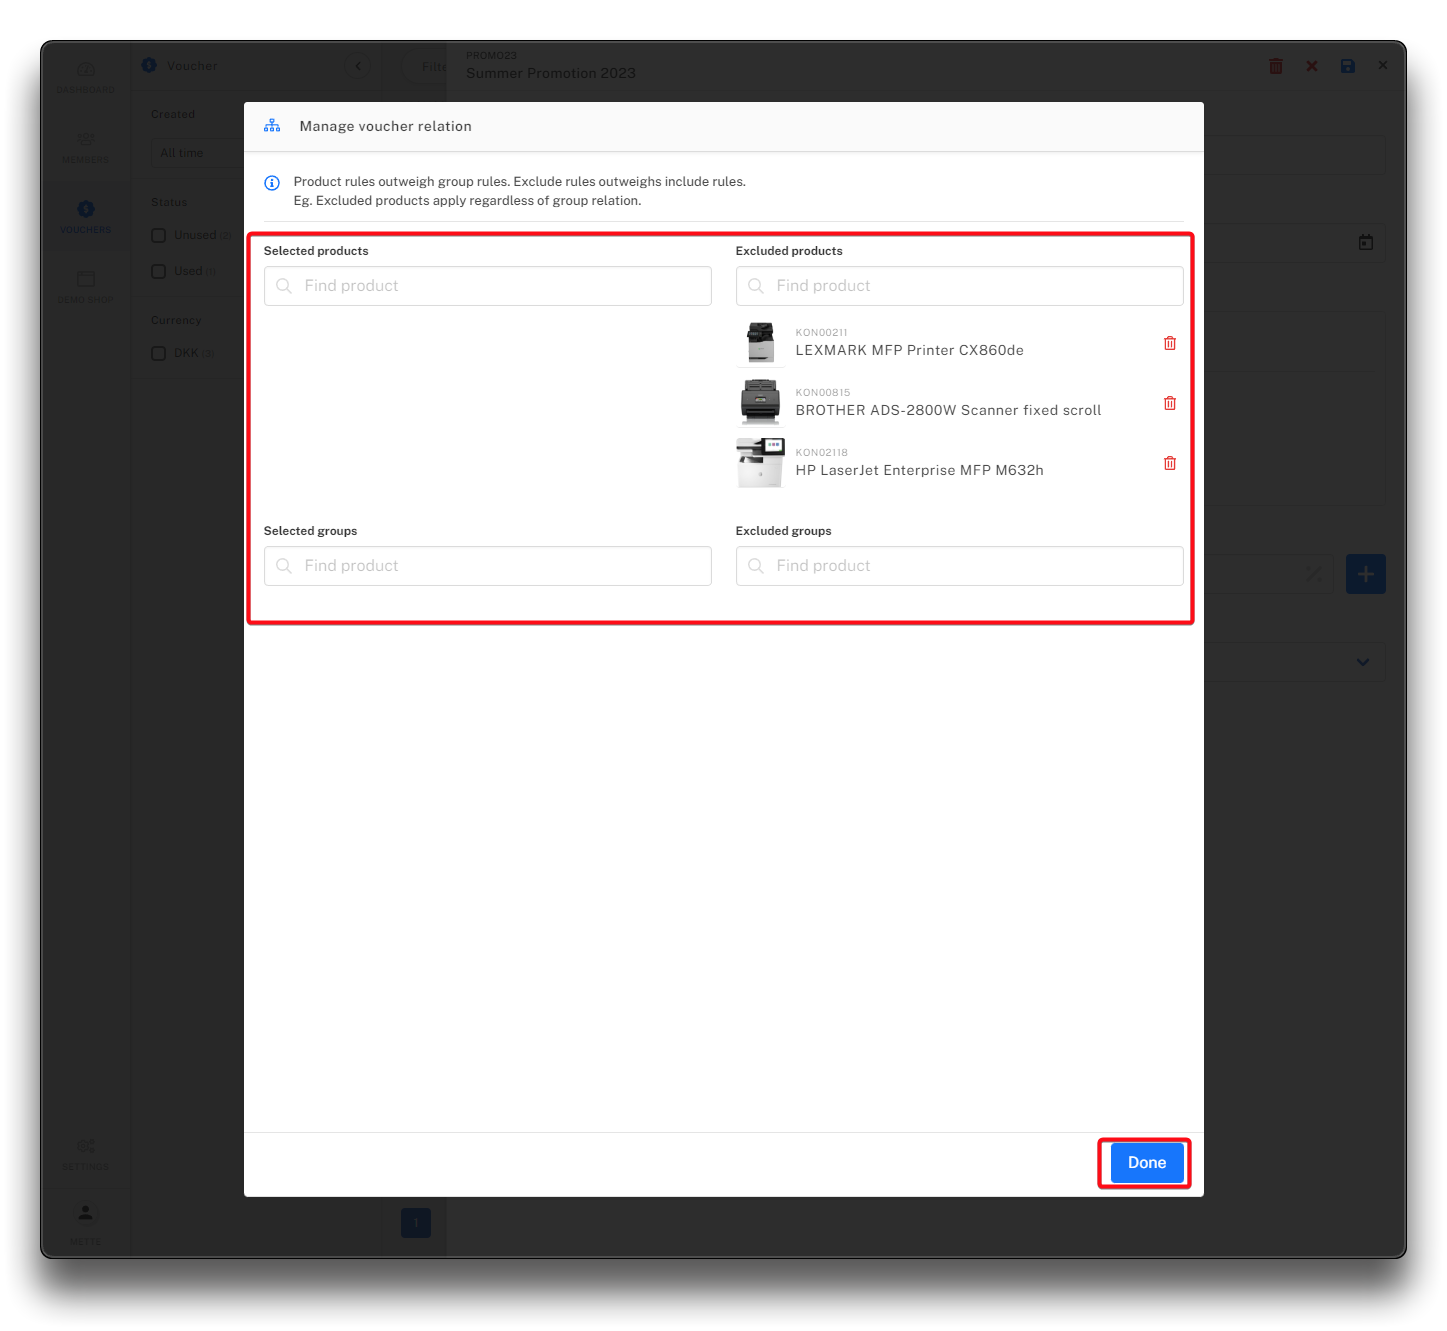The width and height of the screenshot is (1447, 1331).
Task: Toggle the Used status checkbox
Action: point(159,271)
